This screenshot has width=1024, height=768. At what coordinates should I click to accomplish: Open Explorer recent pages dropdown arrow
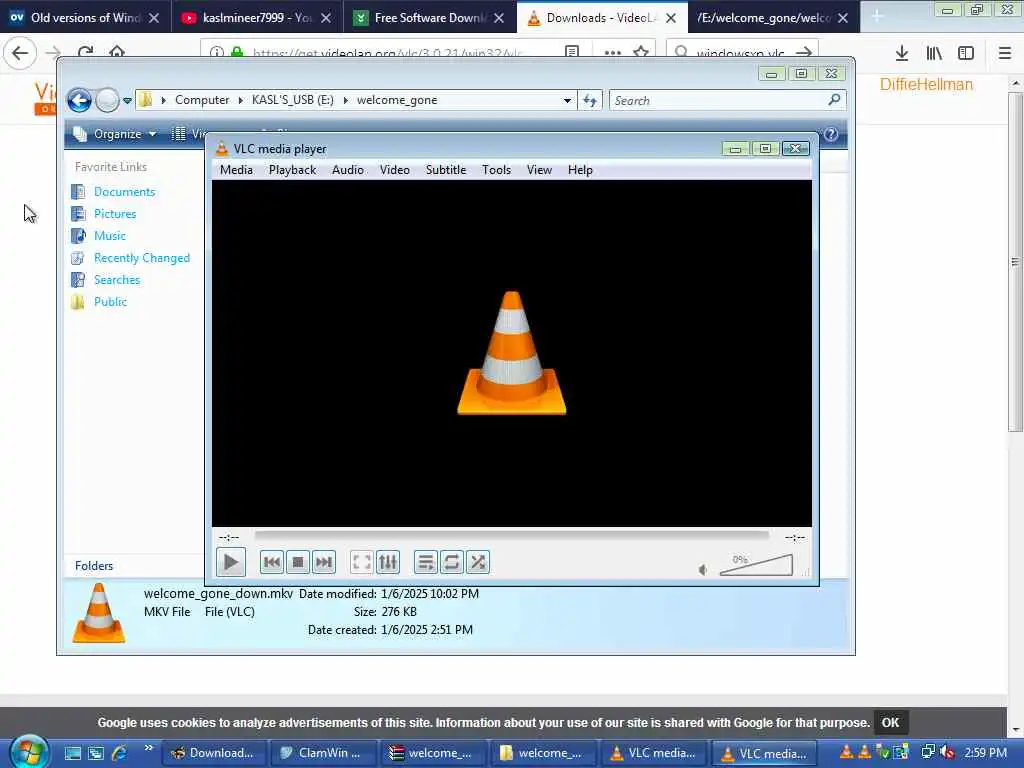pos(127,101)
